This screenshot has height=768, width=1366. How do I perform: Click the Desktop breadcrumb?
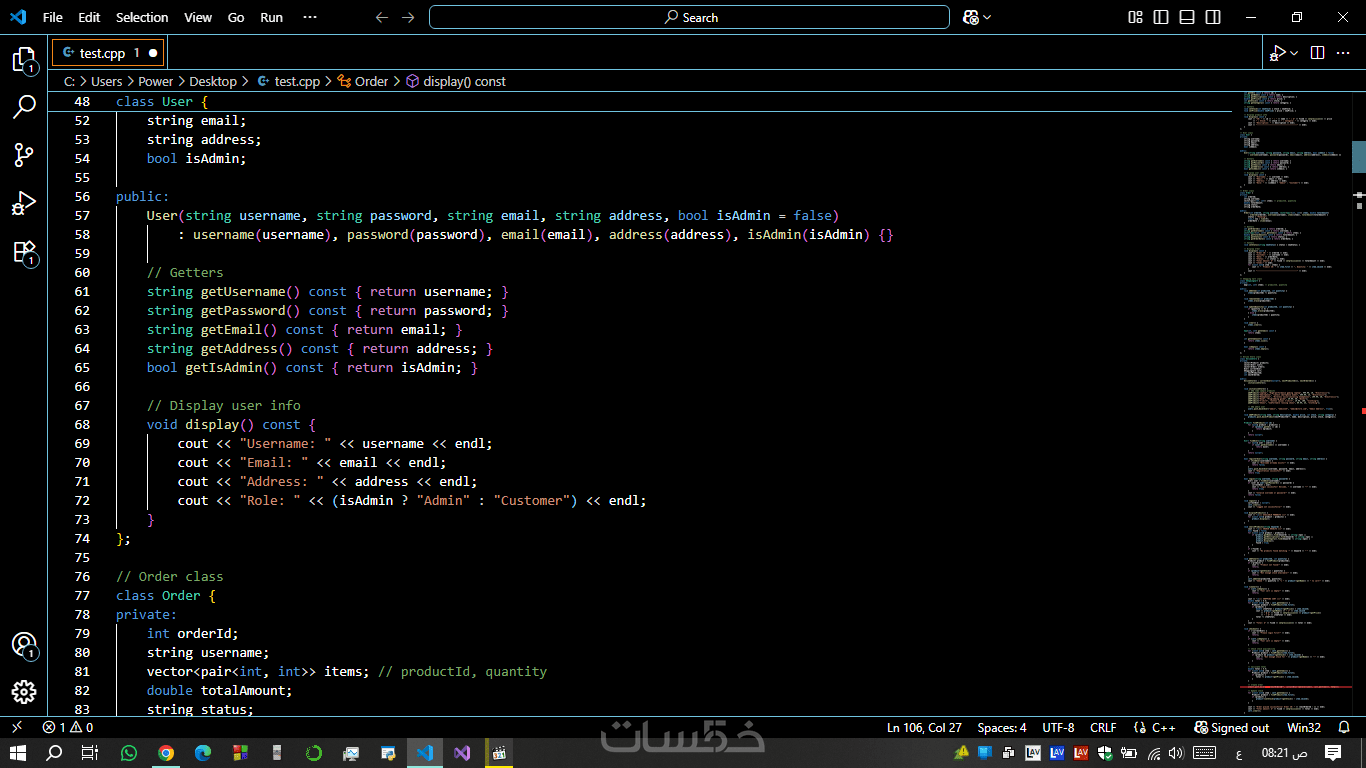coord(213,81)
